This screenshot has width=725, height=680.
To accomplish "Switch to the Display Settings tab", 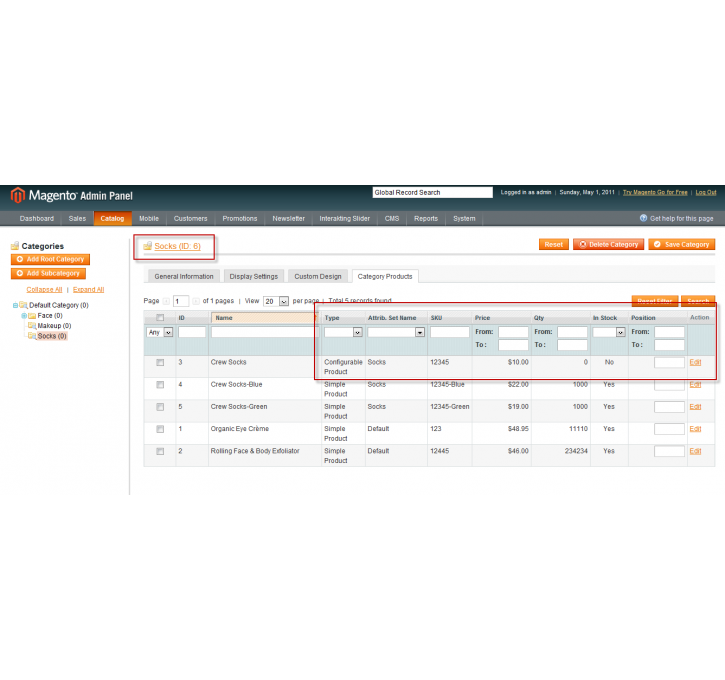I will click(x=253, y=276).
